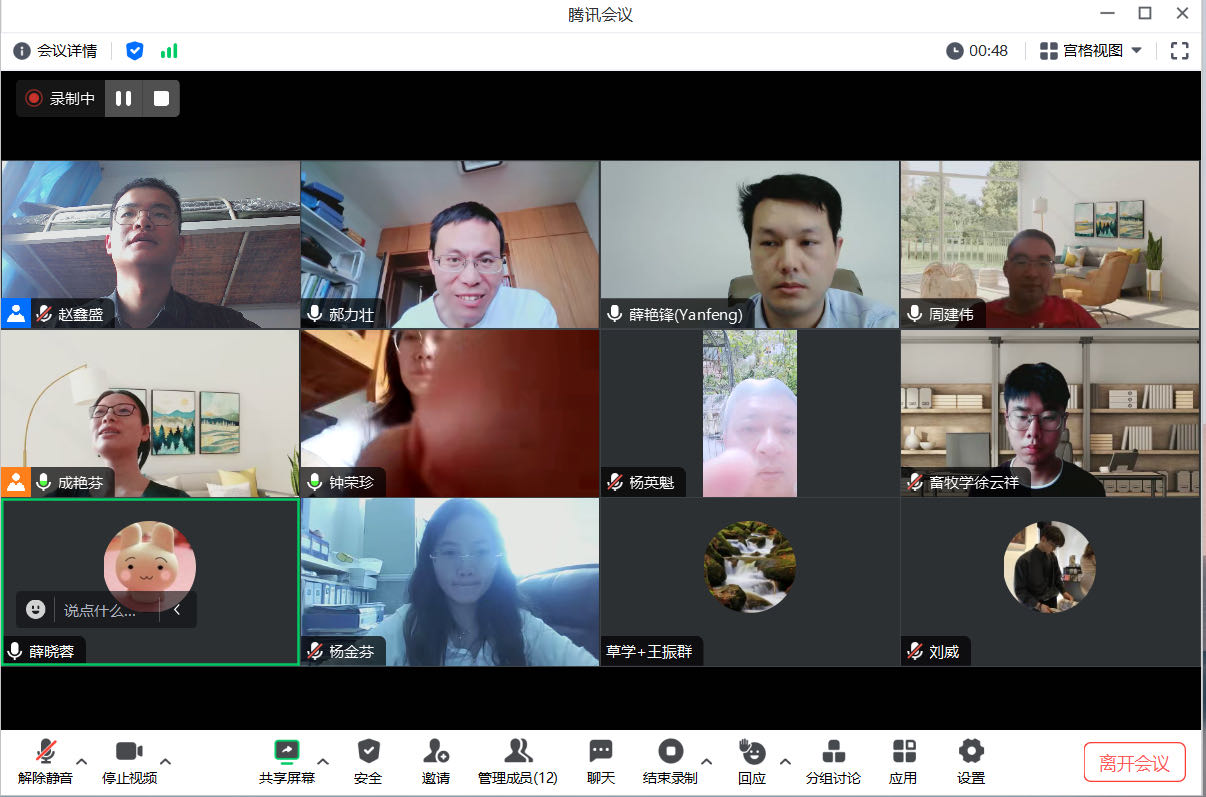Maximize the 腾讯会议 window
This screenshot has height=797, width=1206.
pos(1145,13)
